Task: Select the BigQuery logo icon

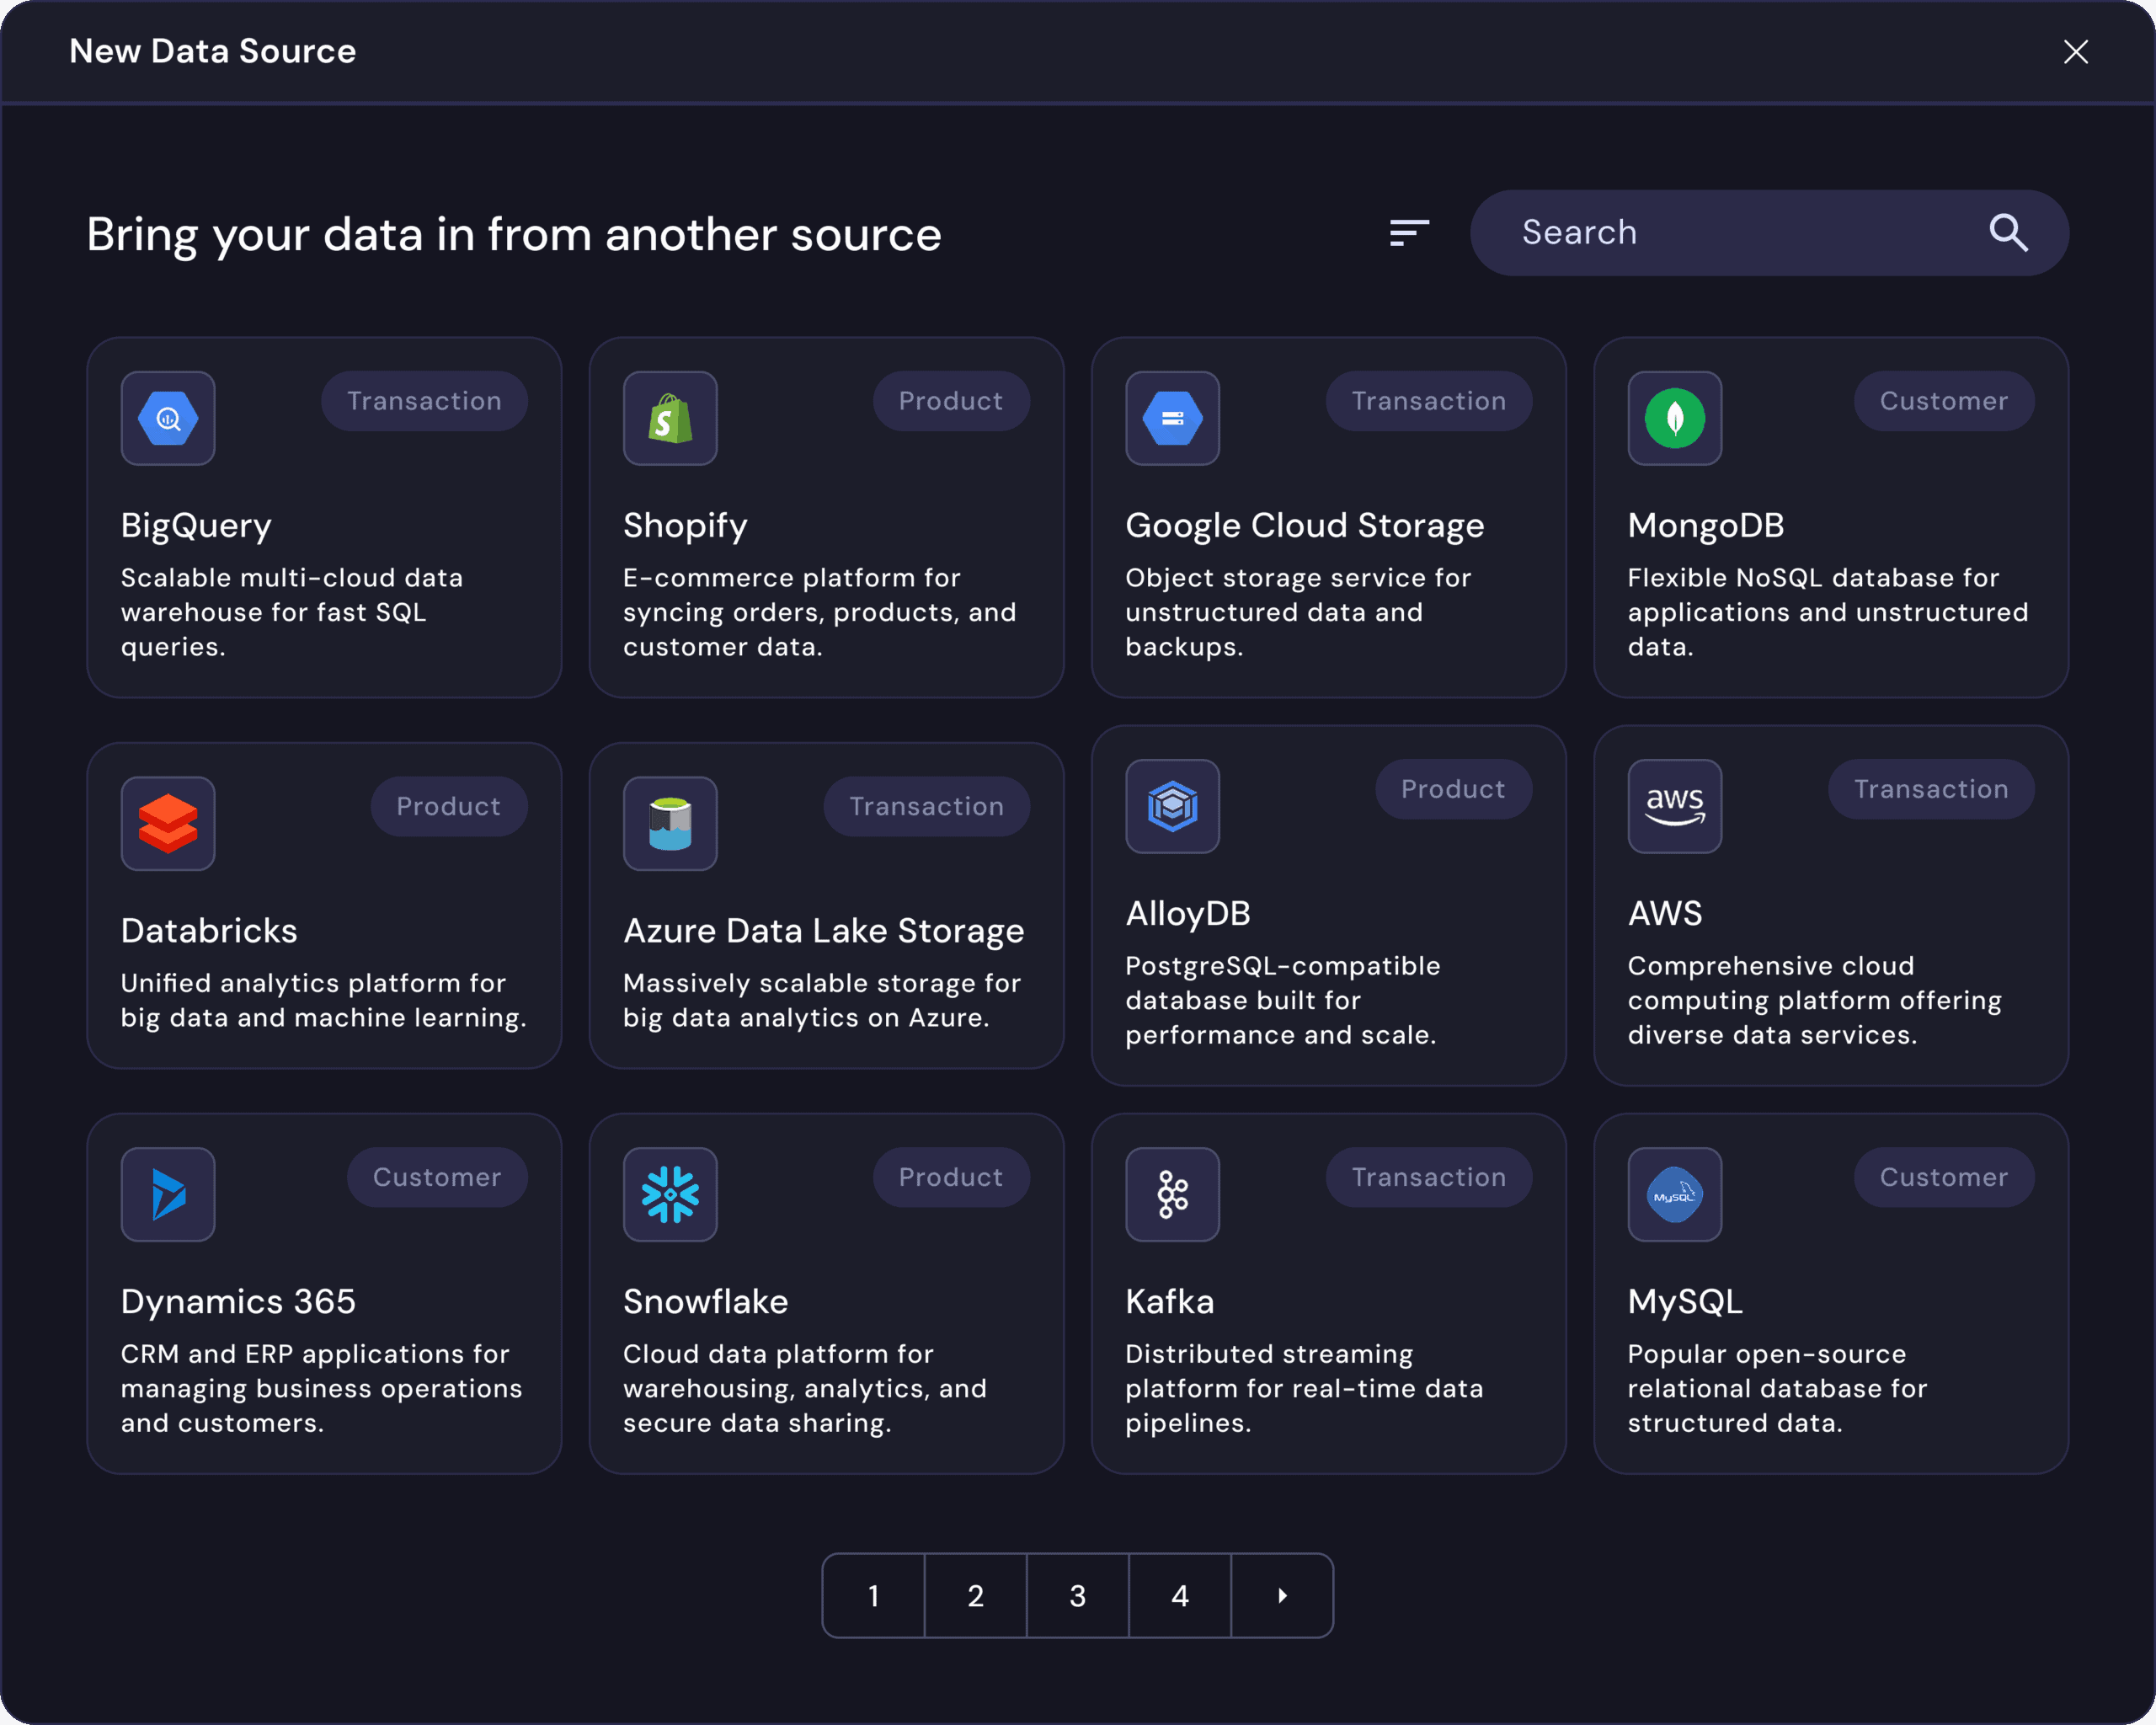Action: coord(168,418)
